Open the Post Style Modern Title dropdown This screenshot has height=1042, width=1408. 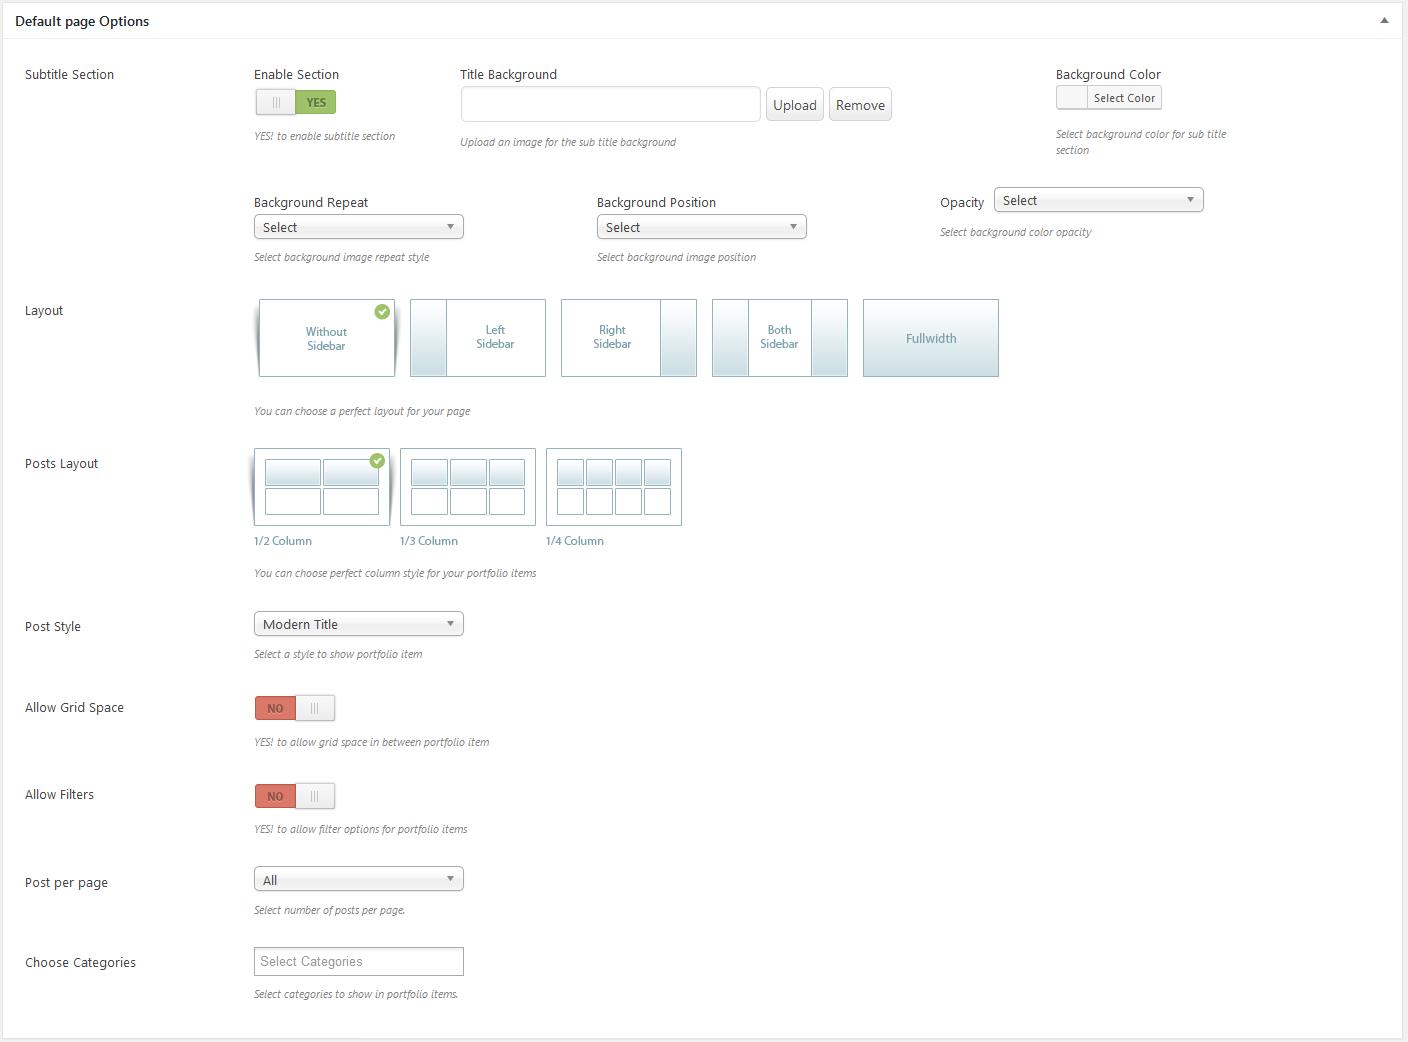pyautogui.click(x=358, y=624)
